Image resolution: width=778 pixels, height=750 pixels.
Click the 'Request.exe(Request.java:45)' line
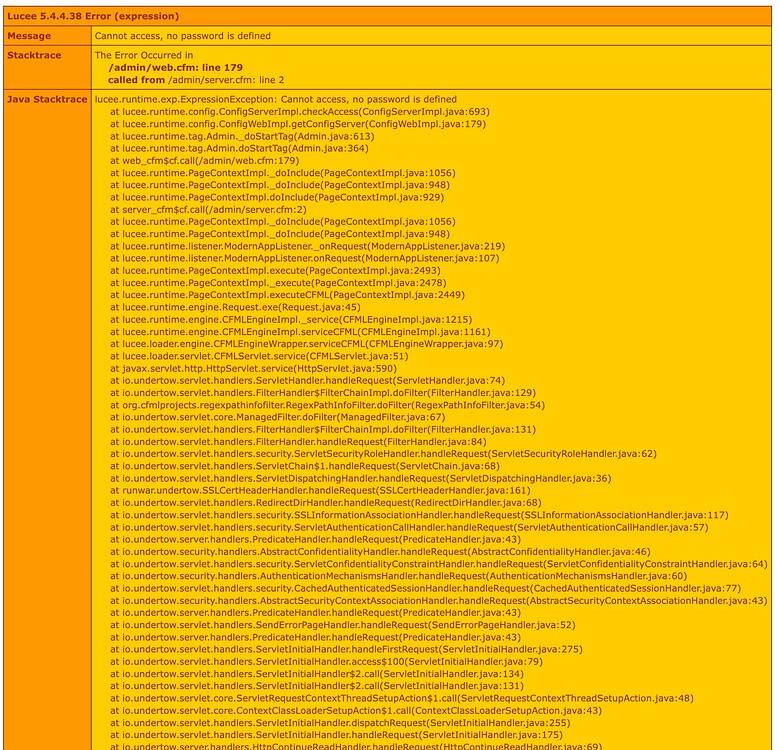[235, 307]
